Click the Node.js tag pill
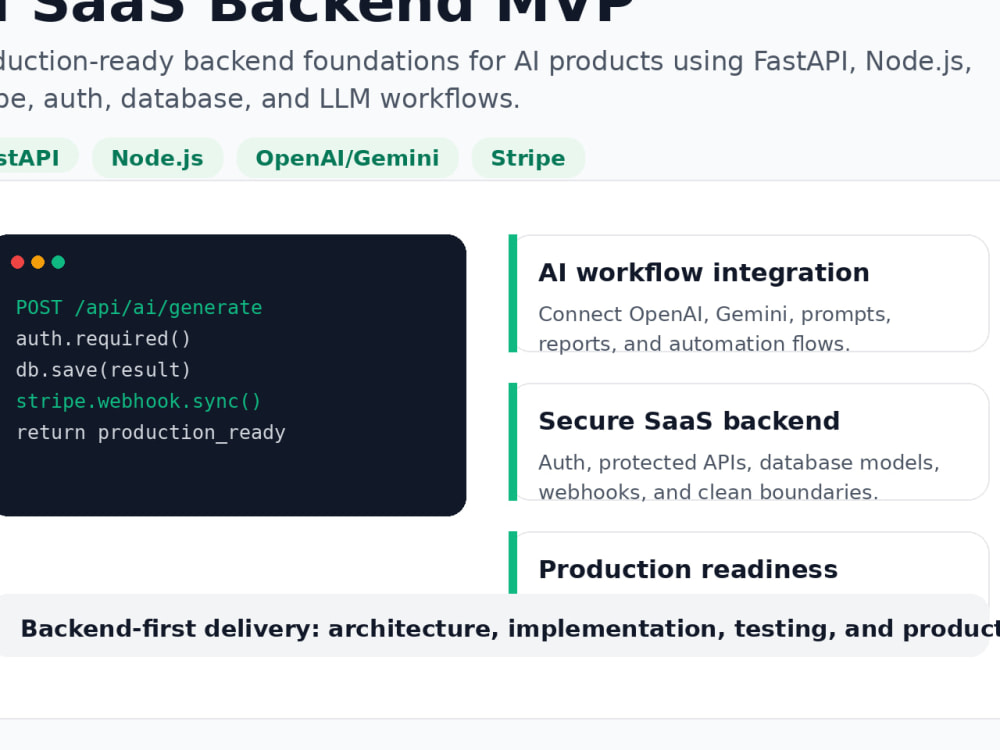The width and height of the screenshot is (1000, 750). 158,158
